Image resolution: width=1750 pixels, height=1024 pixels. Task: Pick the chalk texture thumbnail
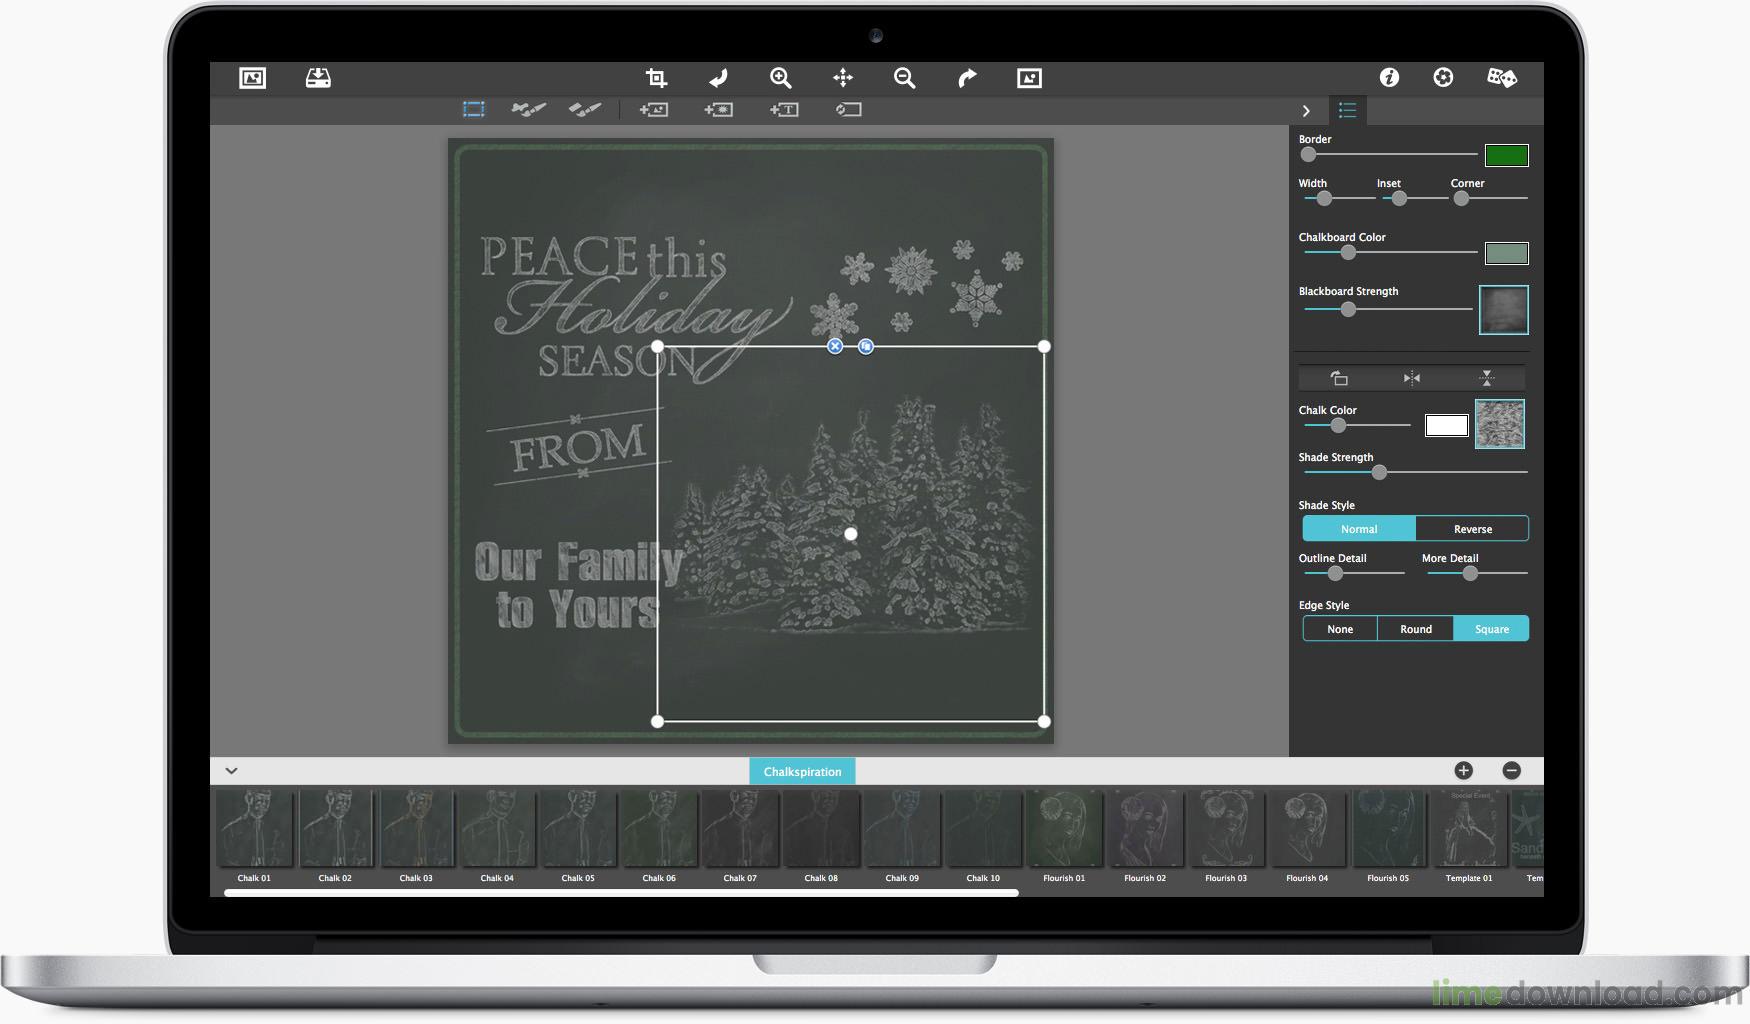[x=1500, y=424]
